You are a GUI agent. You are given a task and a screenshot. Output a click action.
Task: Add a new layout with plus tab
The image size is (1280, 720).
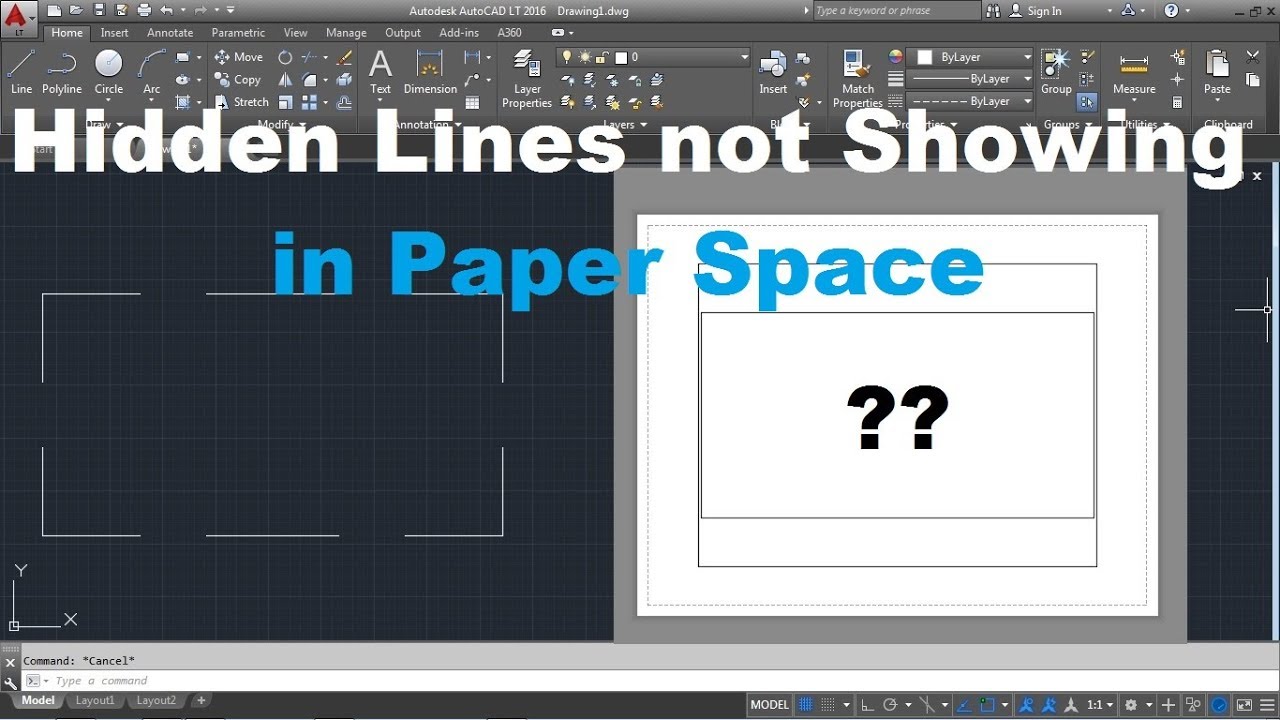pyautogui.click(x=201, y=701)
